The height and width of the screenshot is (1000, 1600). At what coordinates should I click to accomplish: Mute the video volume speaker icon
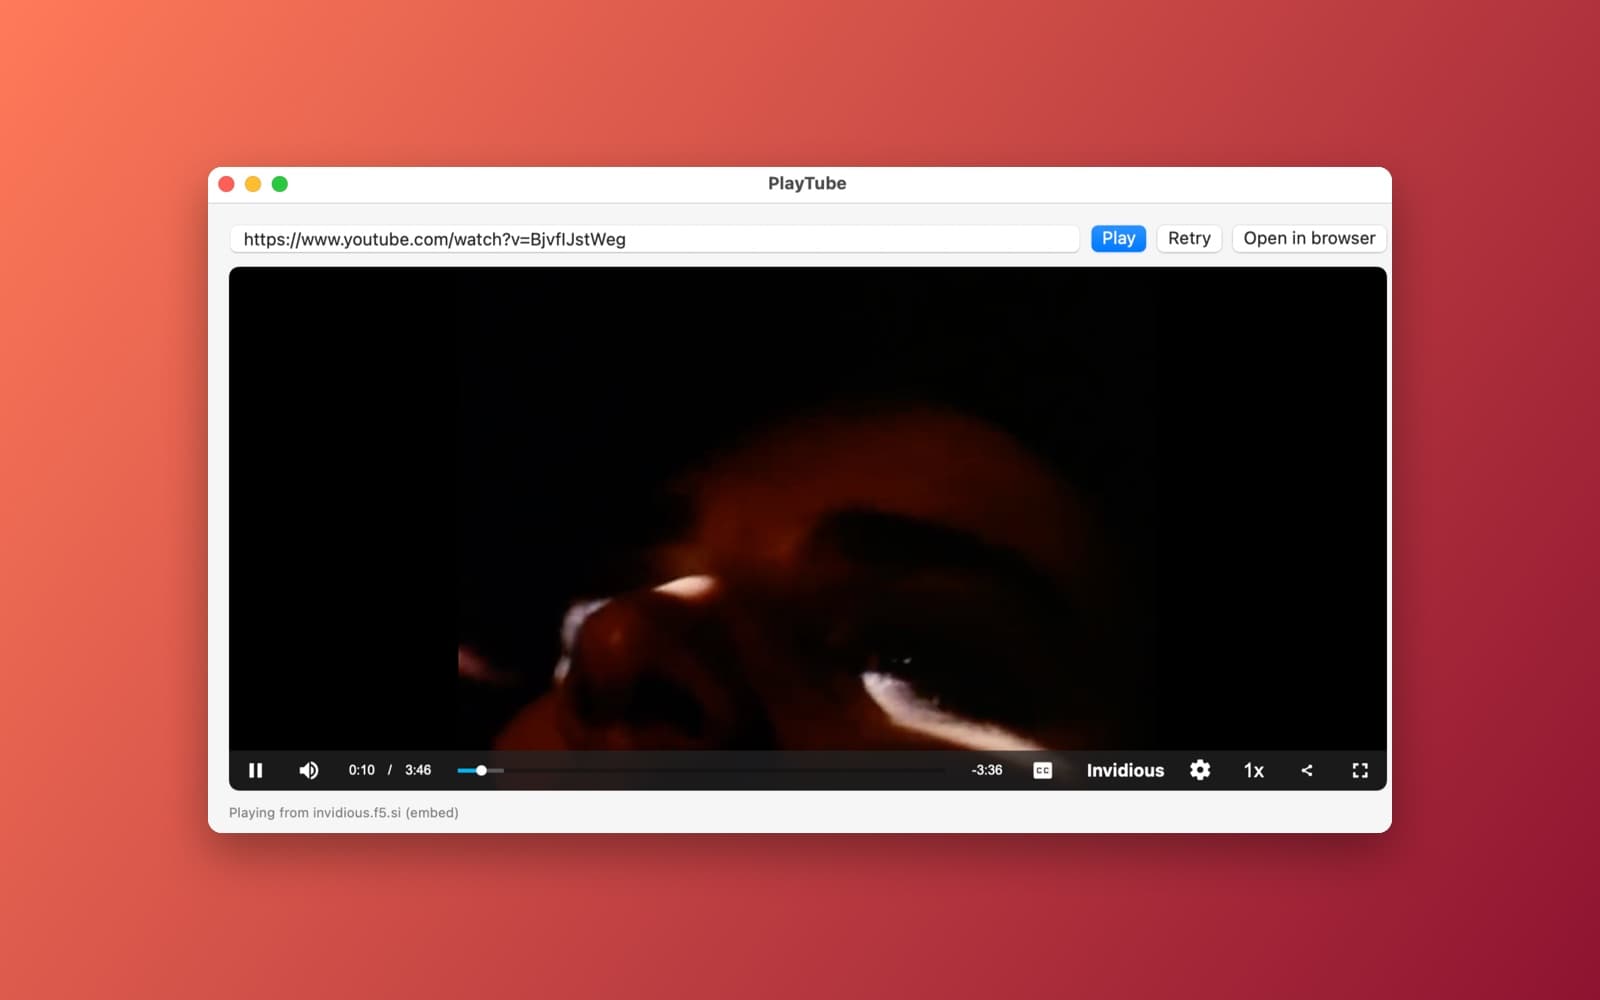click(308, 770)
